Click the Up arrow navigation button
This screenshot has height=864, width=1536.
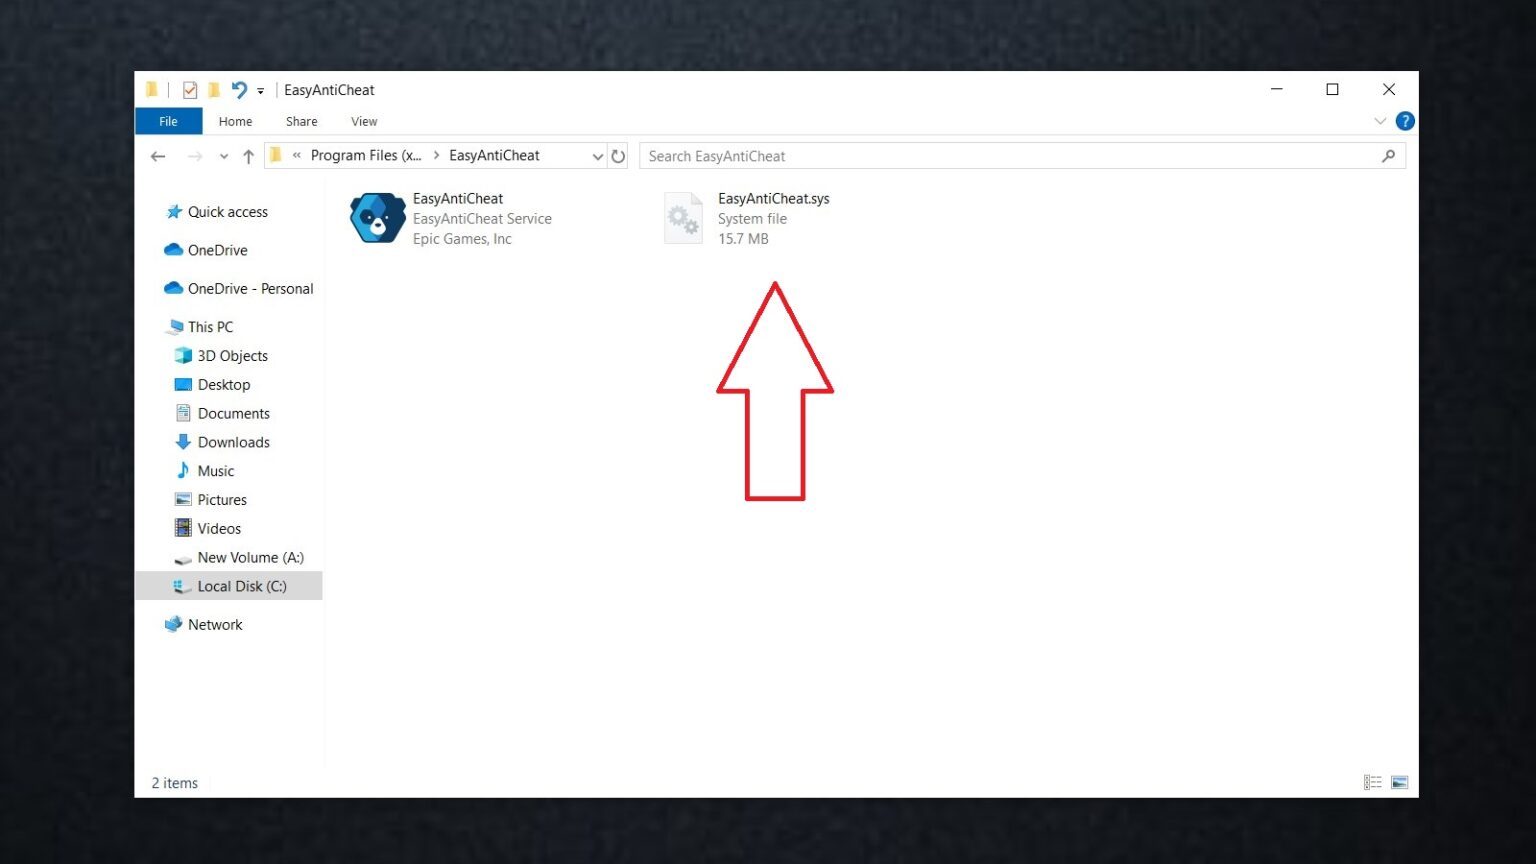(x=248, y=156)
